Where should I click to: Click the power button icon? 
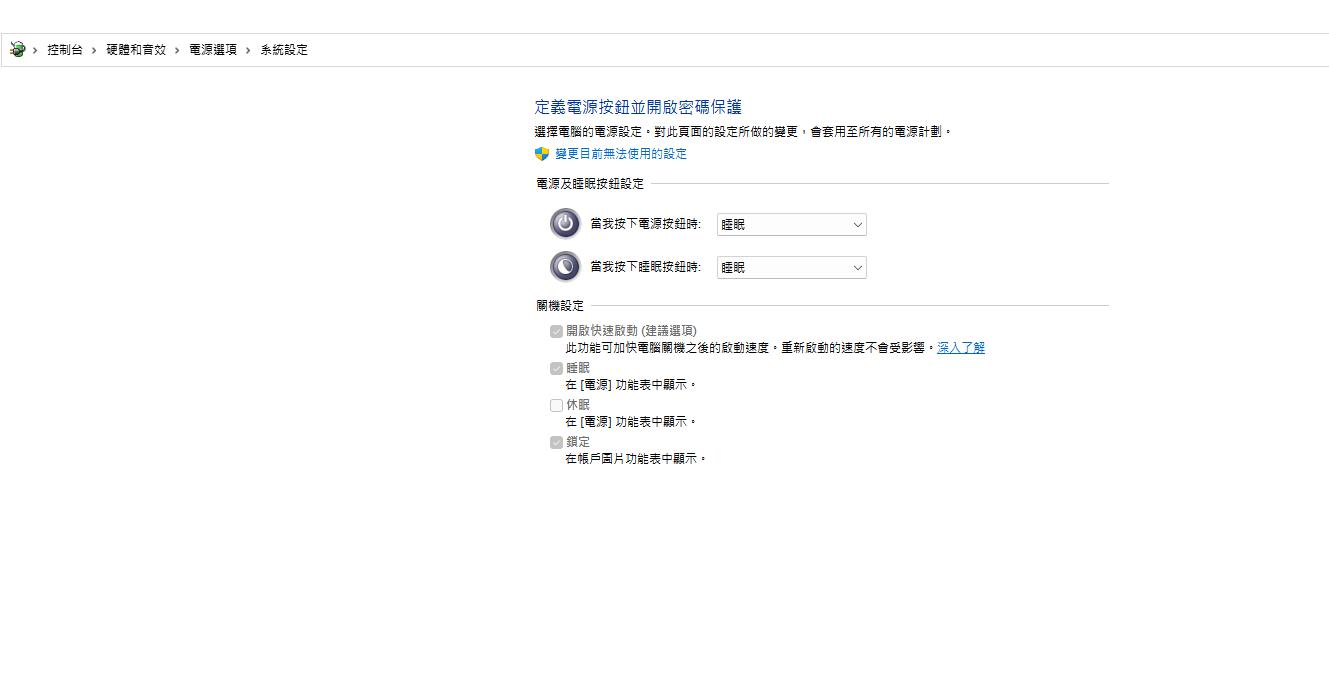click(x=564, y=223)
